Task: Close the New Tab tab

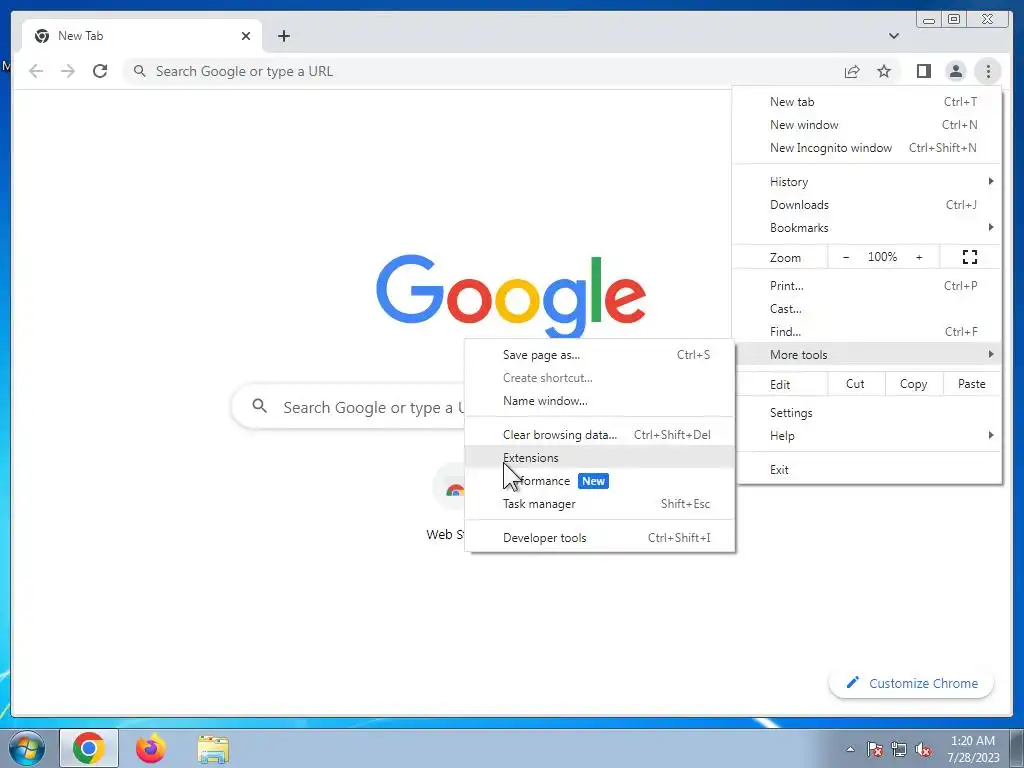Action: click(246, 36)
